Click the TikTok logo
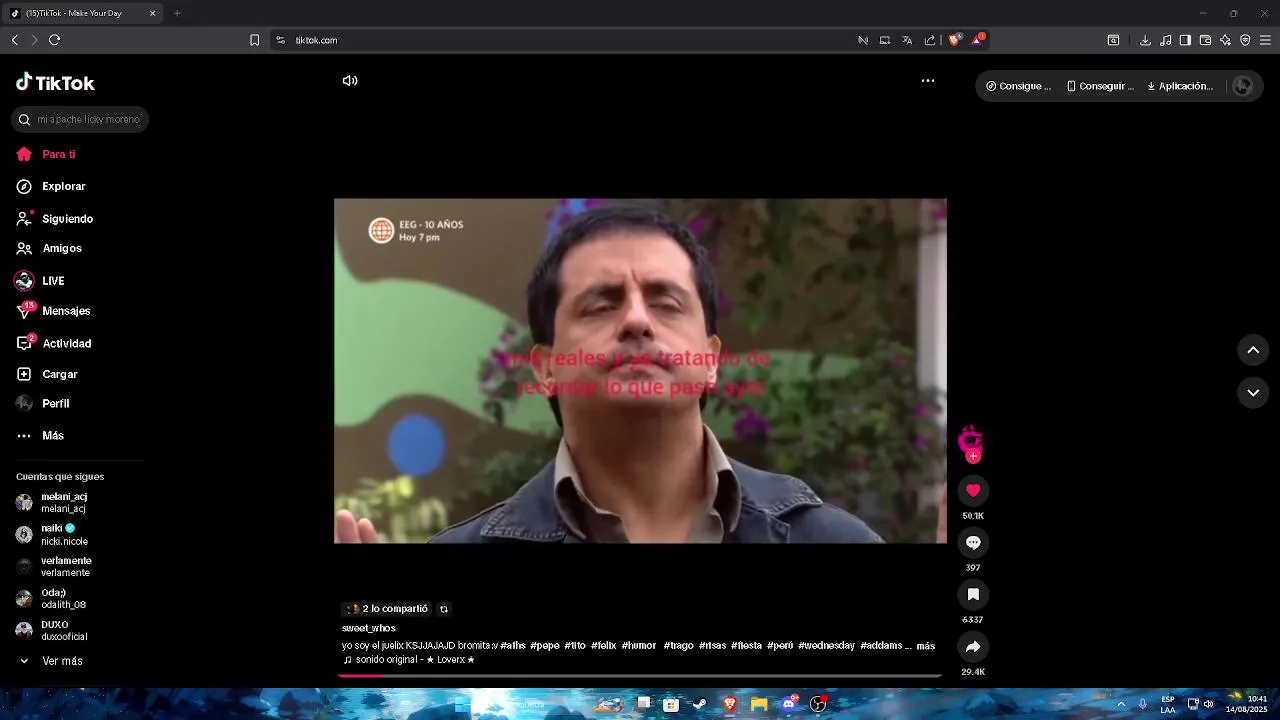Viewport: 1280px width, 720px height. [55, 83]
